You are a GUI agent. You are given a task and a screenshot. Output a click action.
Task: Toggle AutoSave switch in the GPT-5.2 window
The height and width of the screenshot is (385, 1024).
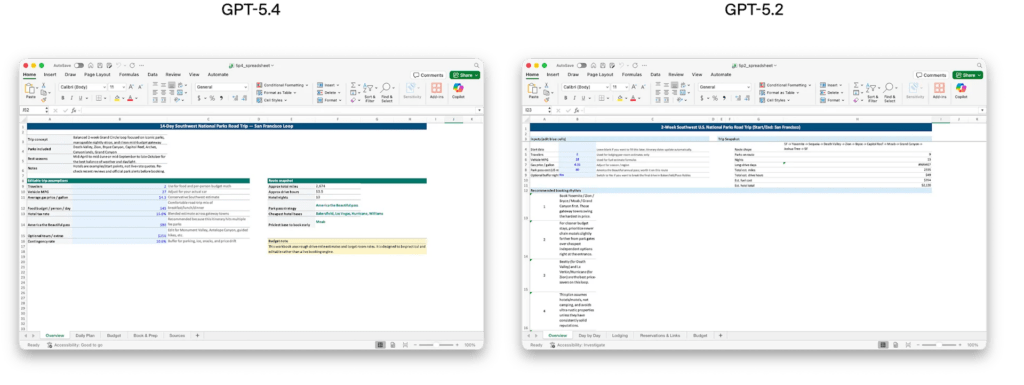581,65
